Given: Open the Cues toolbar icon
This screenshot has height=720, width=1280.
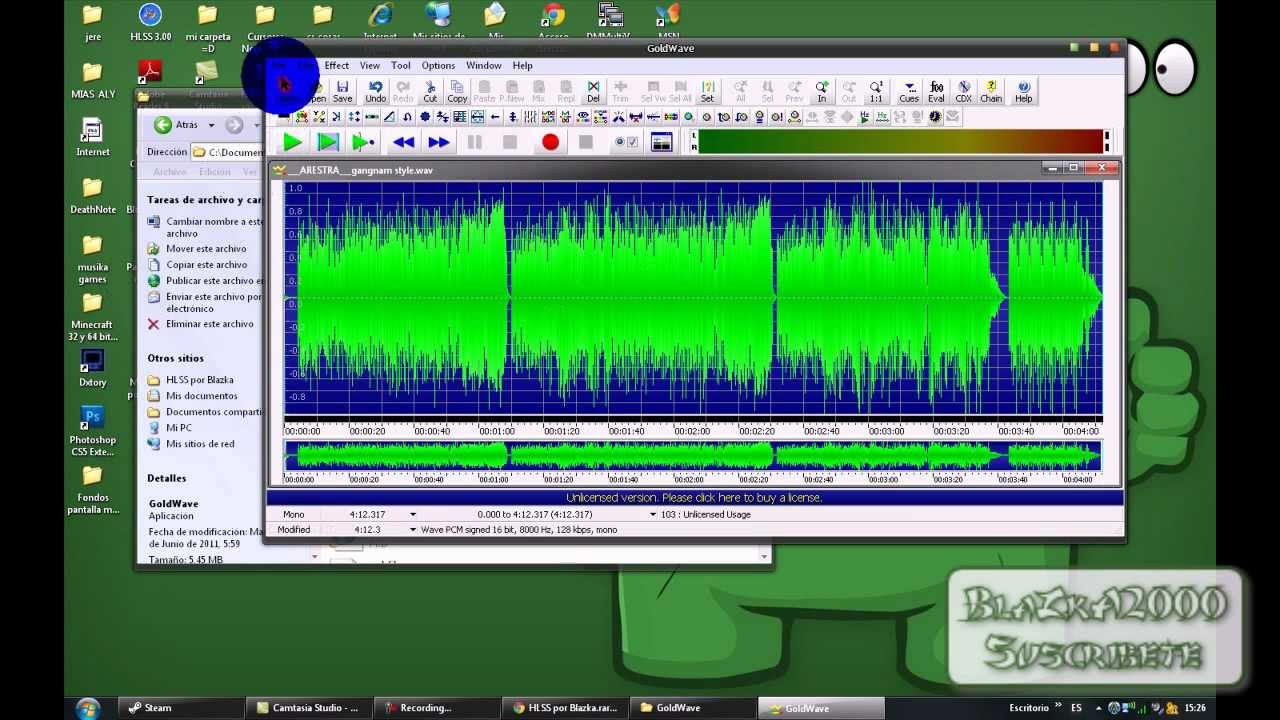Looking at the screenshot, I should coord(909,92).
